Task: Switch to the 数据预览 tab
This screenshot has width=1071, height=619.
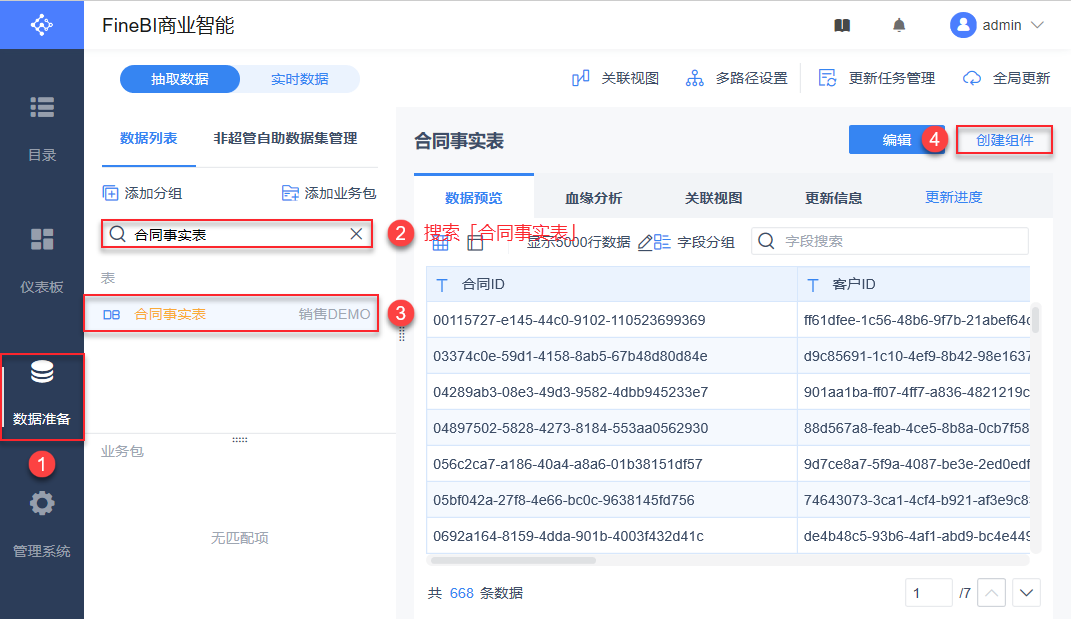Action: click(473, 198)
